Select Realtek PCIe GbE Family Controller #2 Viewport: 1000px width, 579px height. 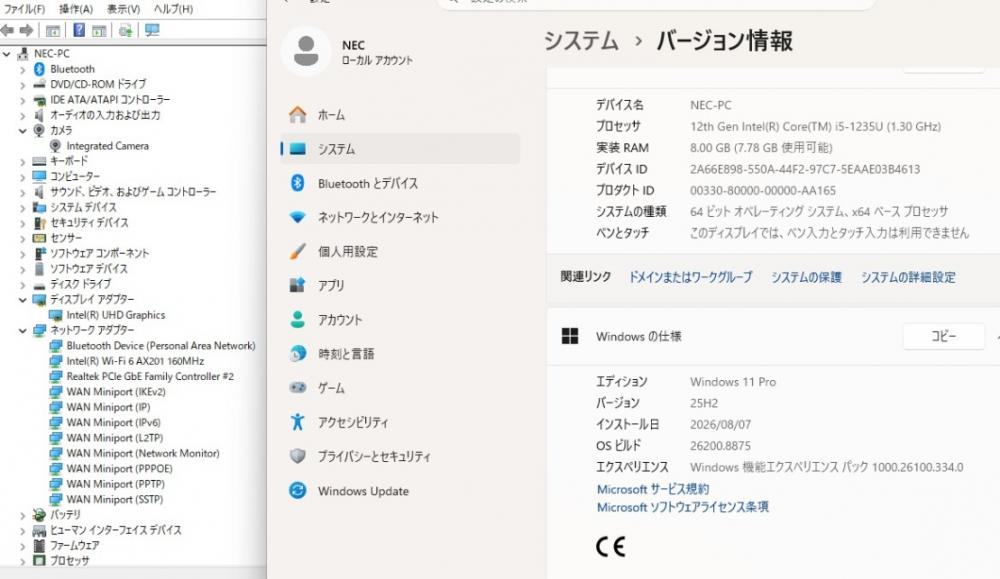(x=150, y=376)
